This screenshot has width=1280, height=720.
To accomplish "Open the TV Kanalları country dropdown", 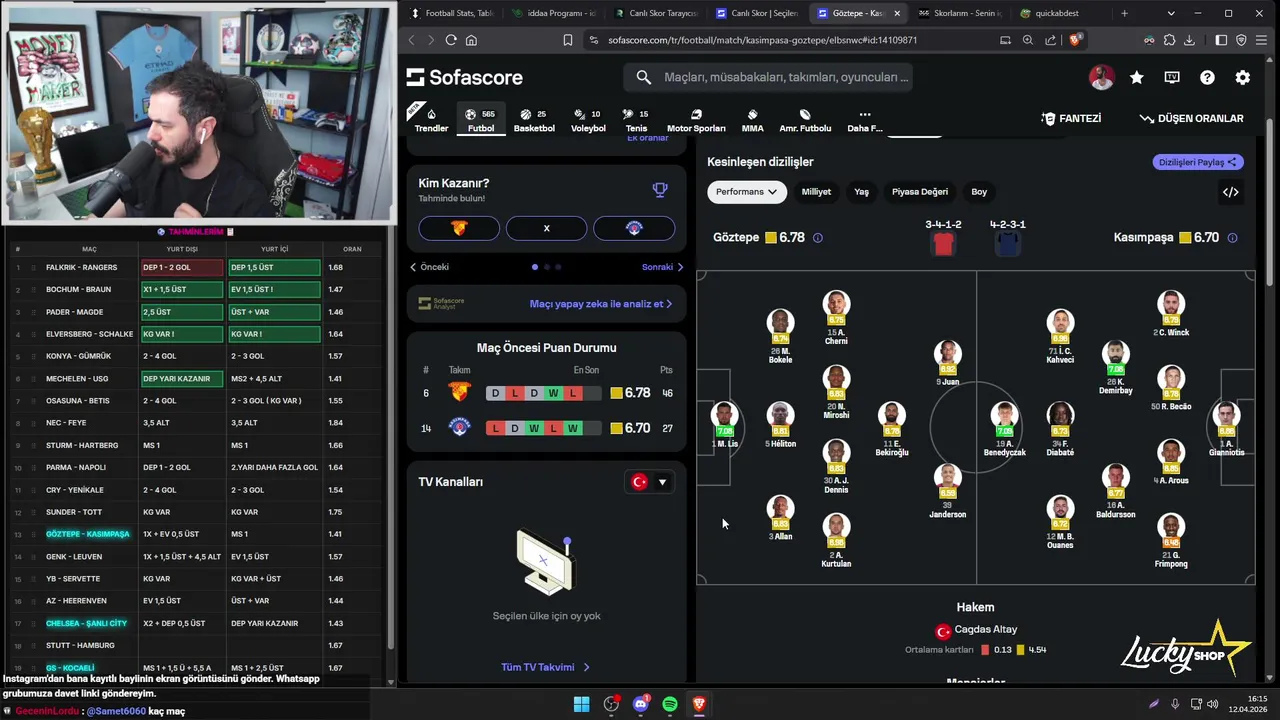I will pyautogui.click(x=649, y=482).
